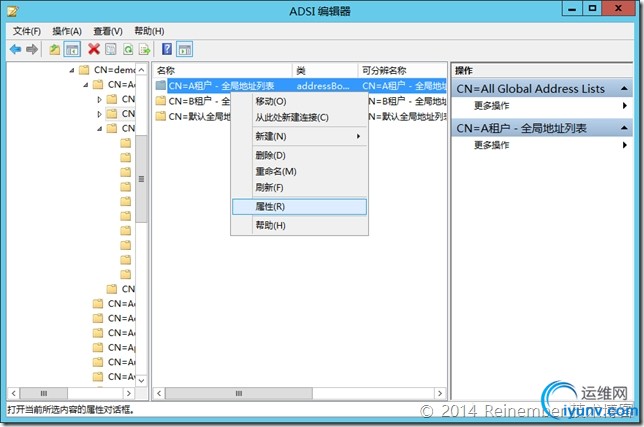Click the addressBo... class cell
The width and height of the screenshot is (644, 427).
click(323, 86)
